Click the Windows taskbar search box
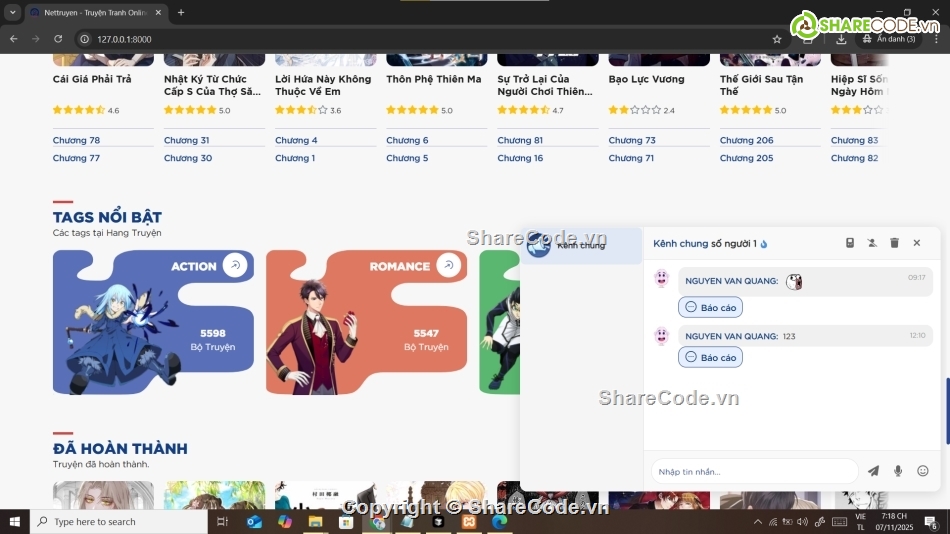This screenshot has width=950, height=534. point(120,522)
